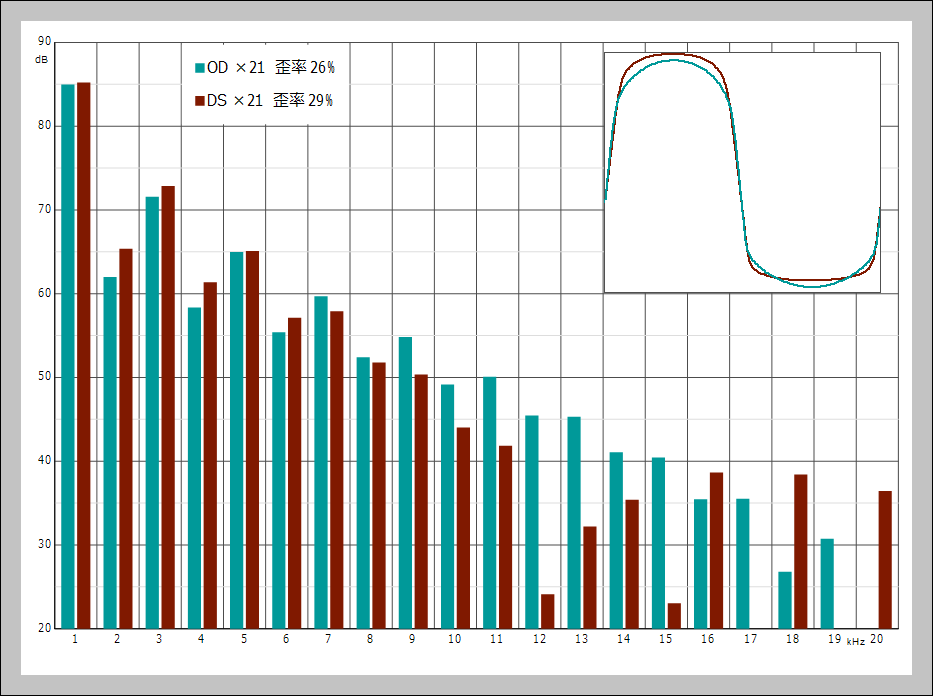
Task: Click the x-axis label '14'
Action: coord(623,639)
